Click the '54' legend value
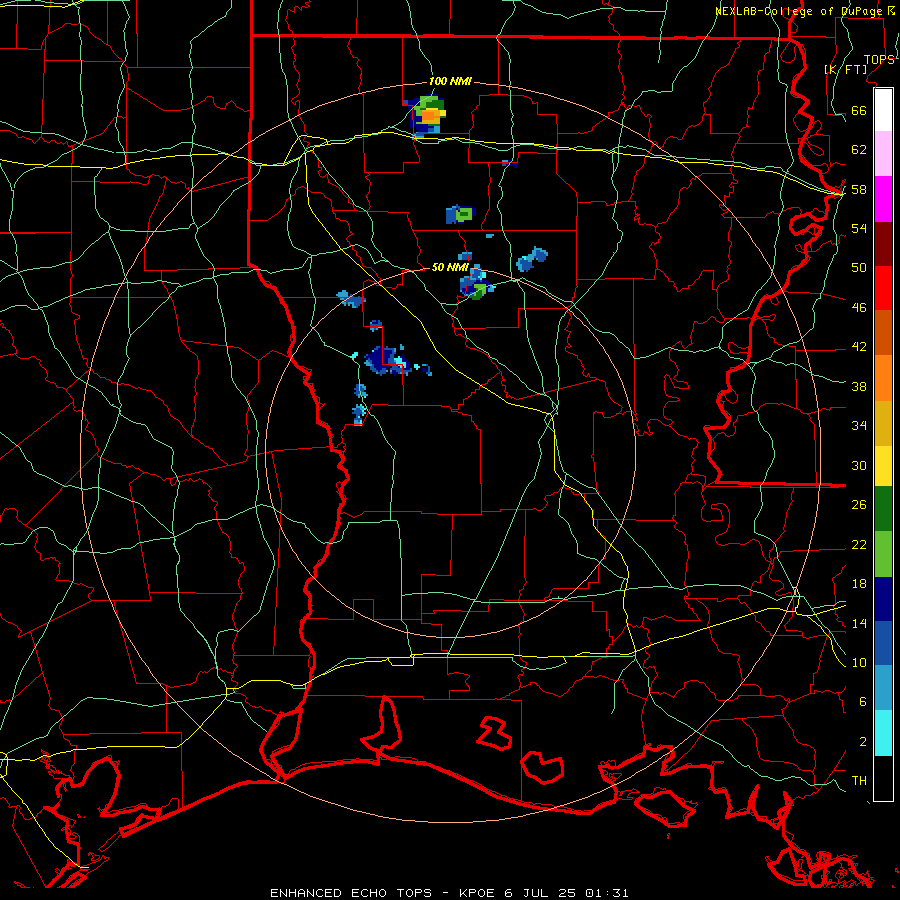 pos(859,228)
